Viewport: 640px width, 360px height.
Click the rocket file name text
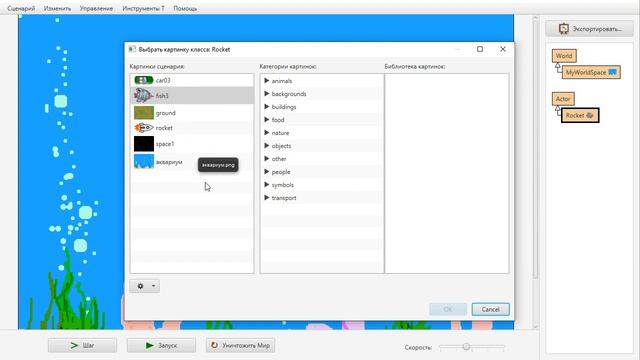click(164, 128)
